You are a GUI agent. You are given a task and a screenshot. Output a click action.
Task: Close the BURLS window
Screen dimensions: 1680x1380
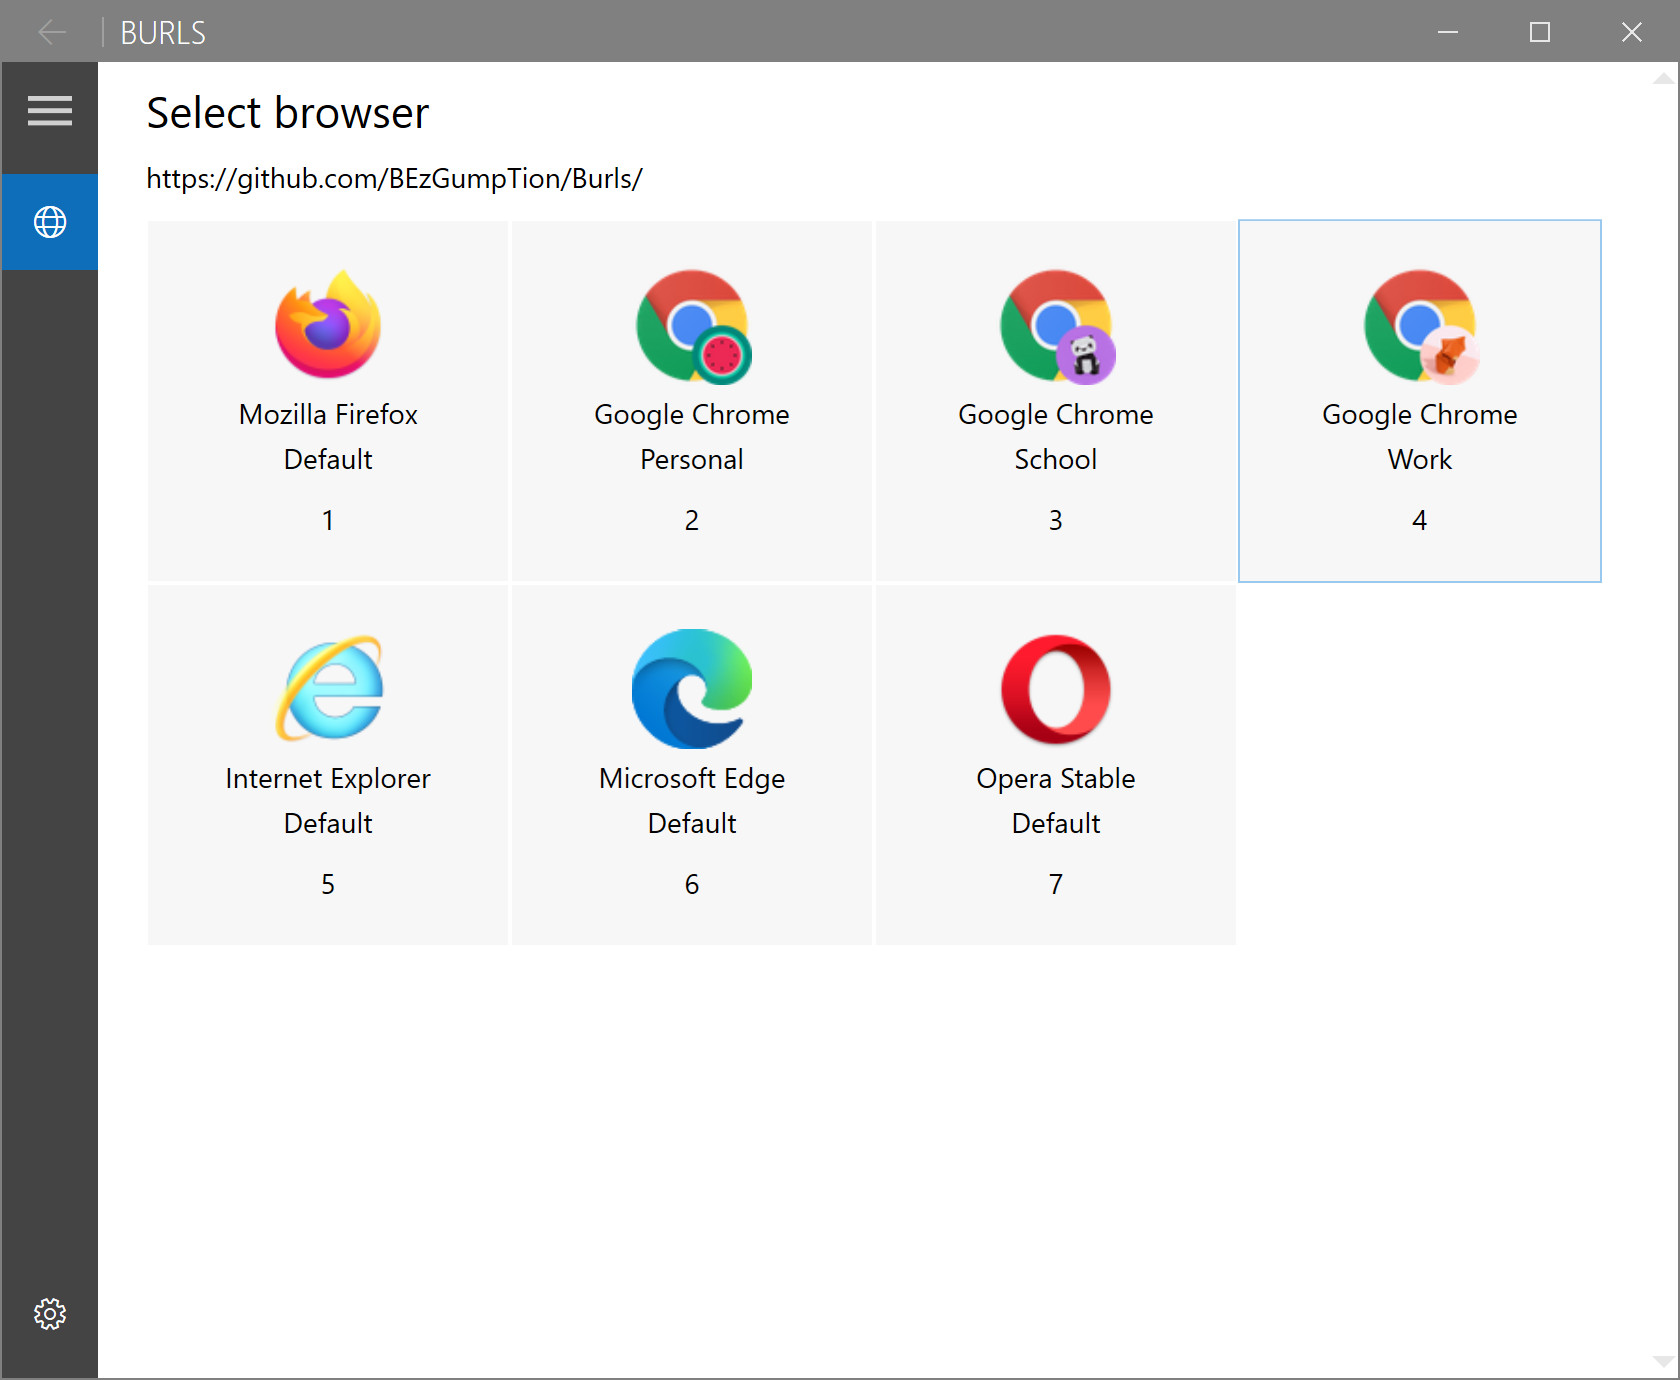tap(1632, 32)
